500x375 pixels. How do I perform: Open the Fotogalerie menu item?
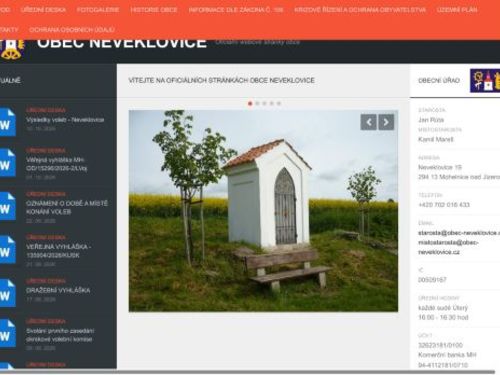tap(98, 10)
